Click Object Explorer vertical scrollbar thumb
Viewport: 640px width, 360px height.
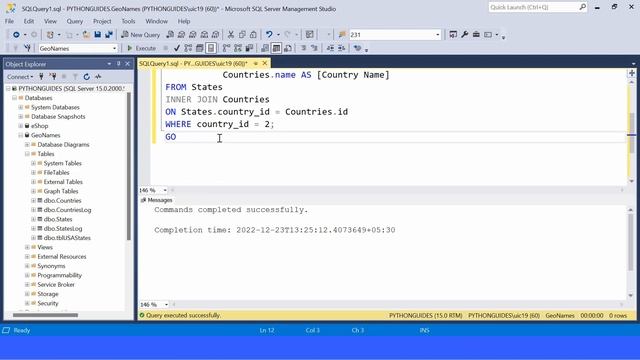click(x=129, y=166)
